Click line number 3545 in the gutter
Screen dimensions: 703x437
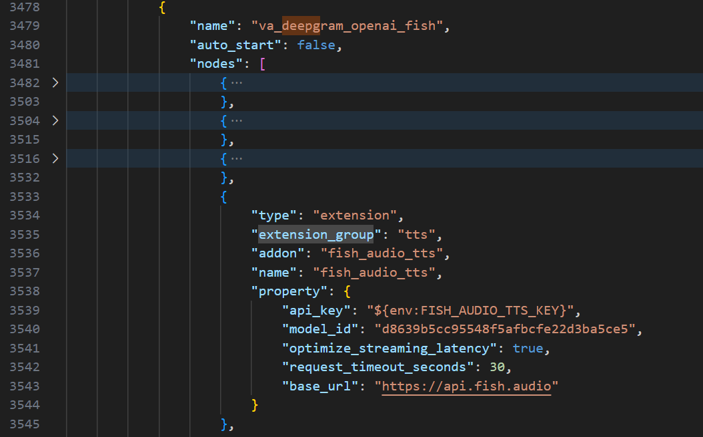pyautogui.click(x=25, y=424)
